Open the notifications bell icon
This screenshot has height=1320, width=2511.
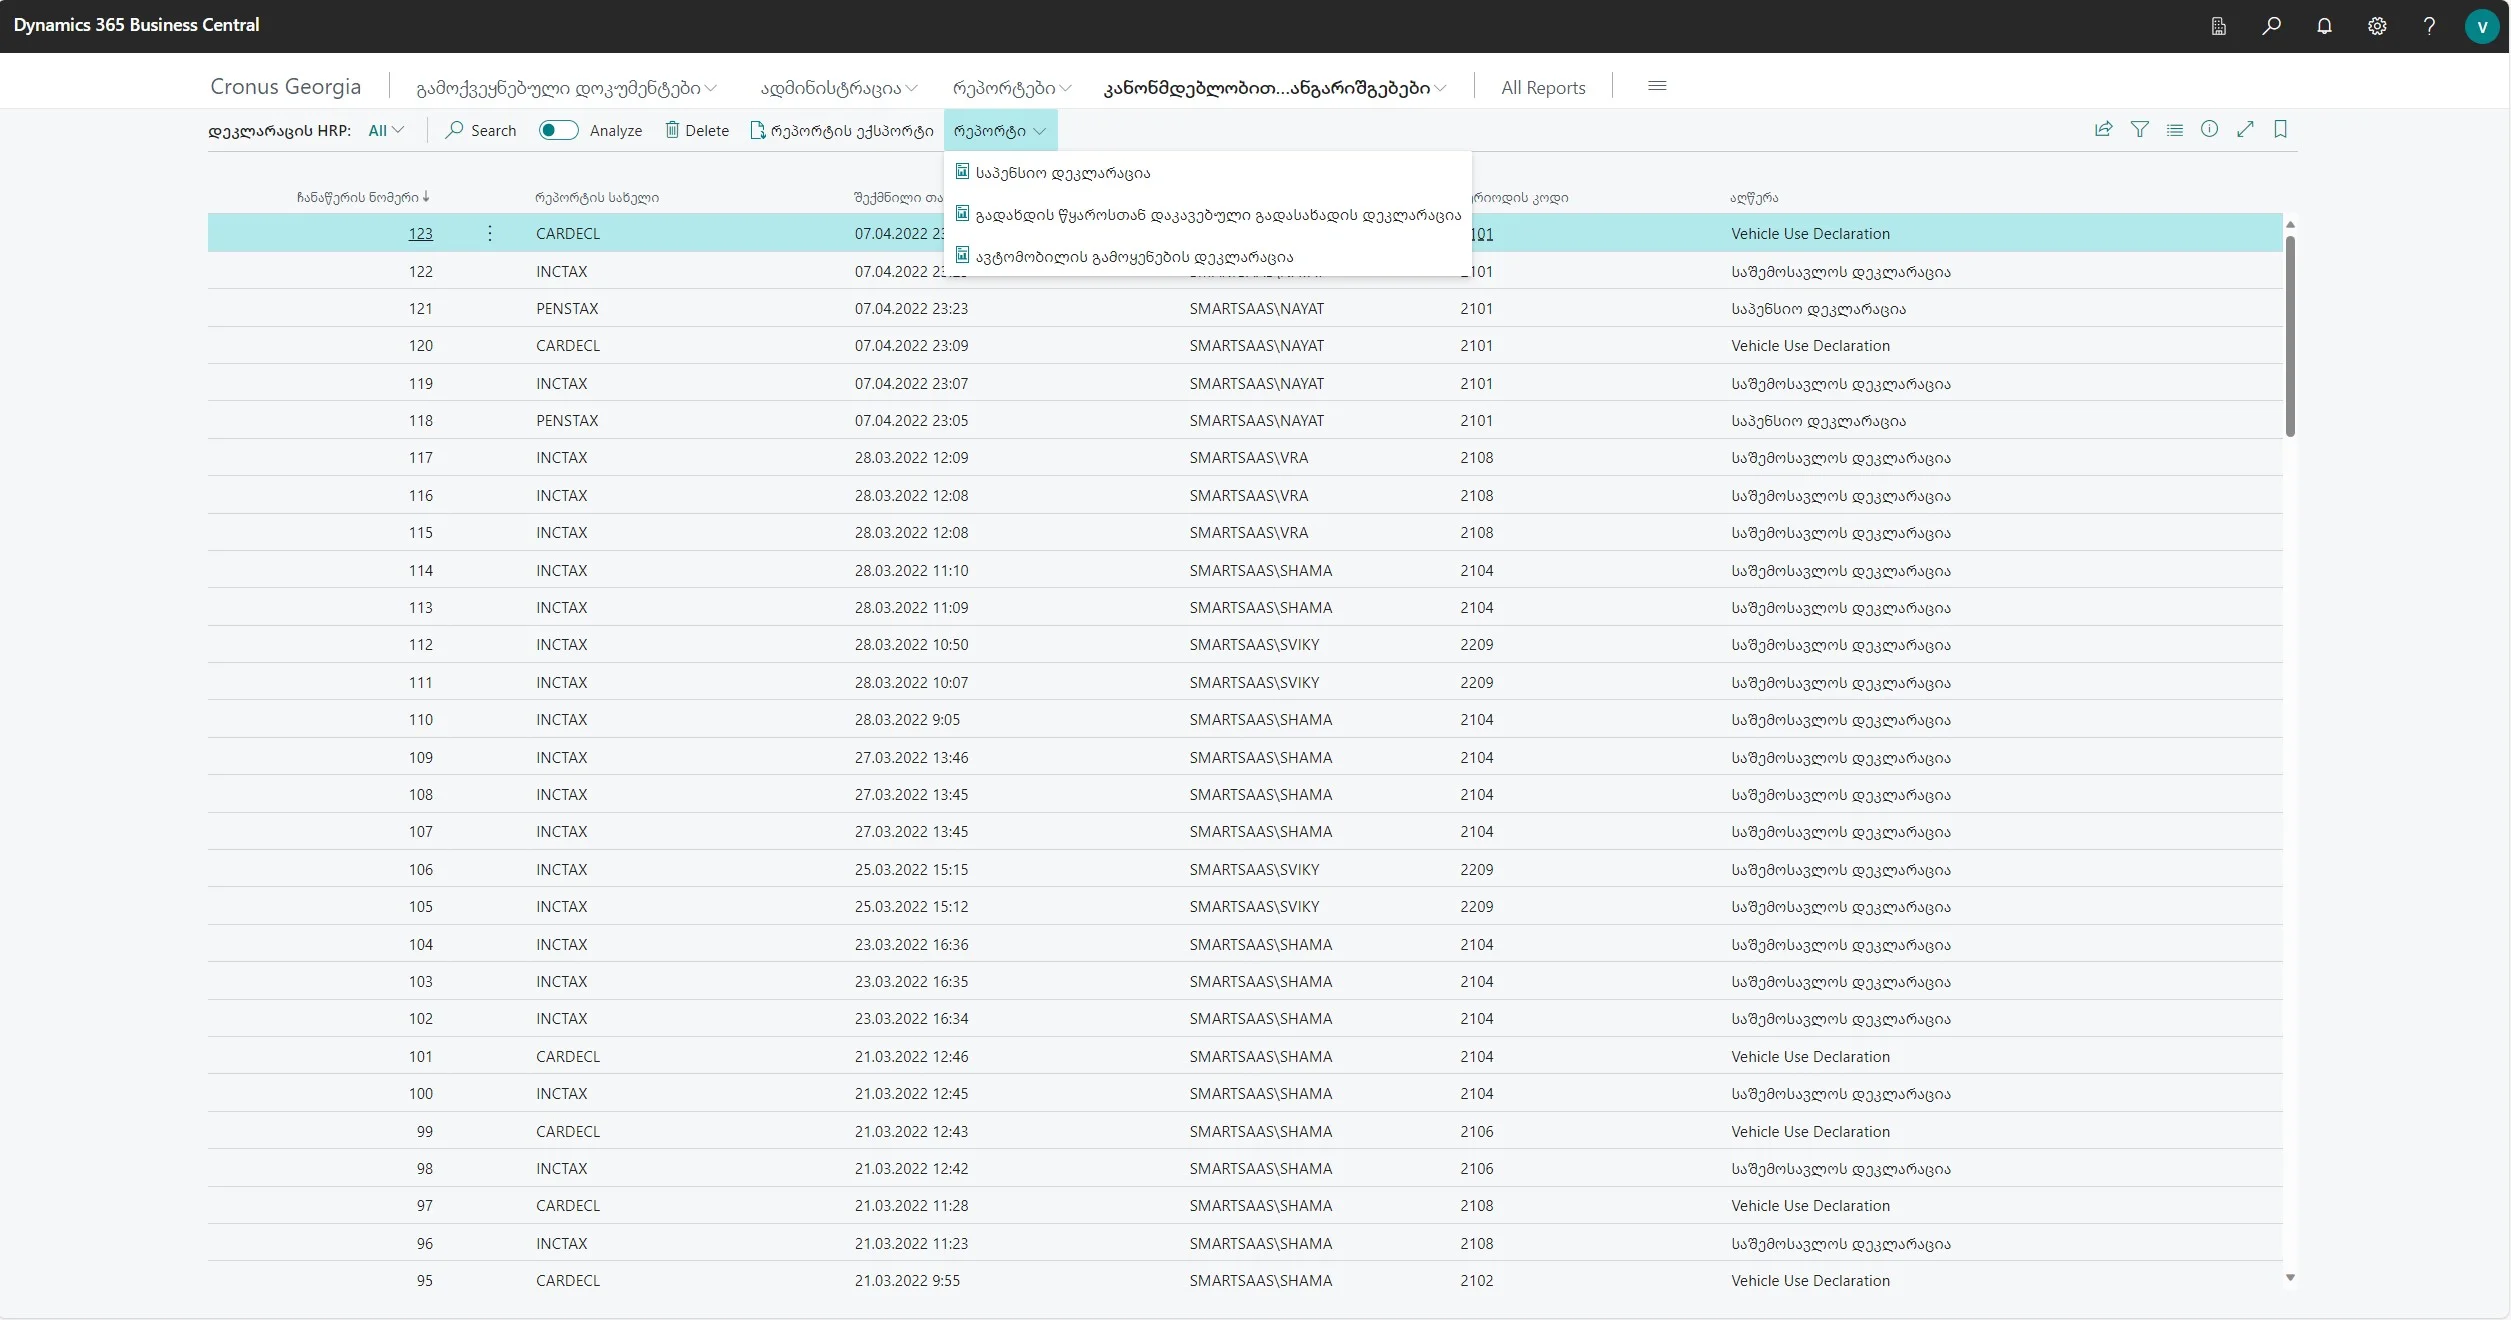[2324, 26]
